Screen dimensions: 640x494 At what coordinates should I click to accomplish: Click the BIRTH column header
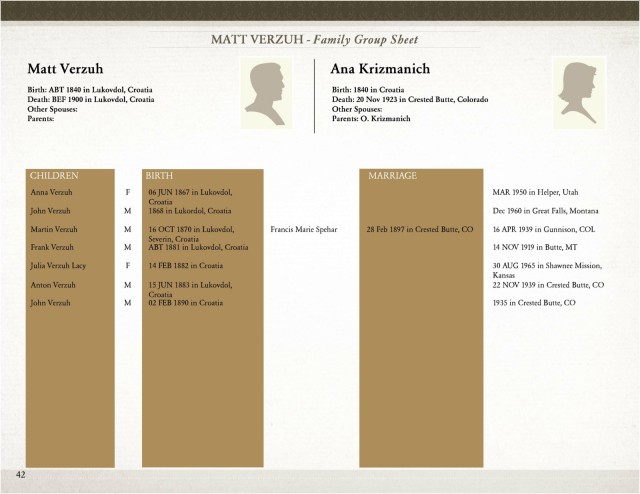[159, 176]
